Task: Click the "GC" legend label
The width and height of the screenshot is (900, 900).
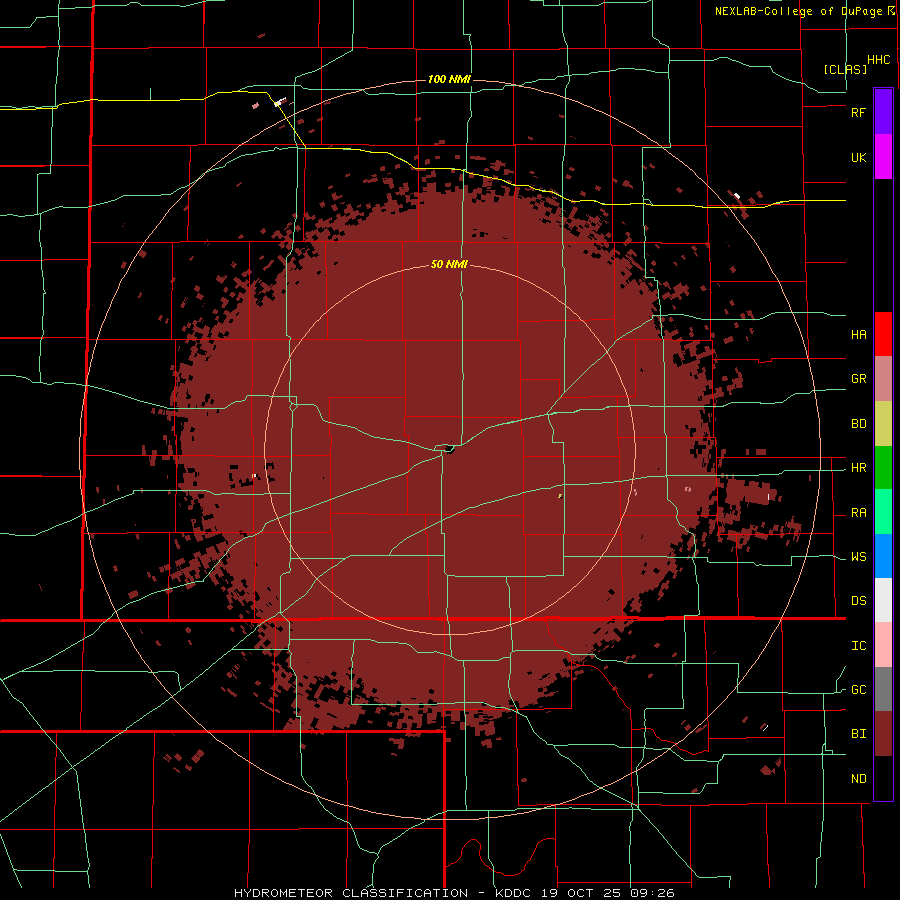Action: (x=858, y=690)
